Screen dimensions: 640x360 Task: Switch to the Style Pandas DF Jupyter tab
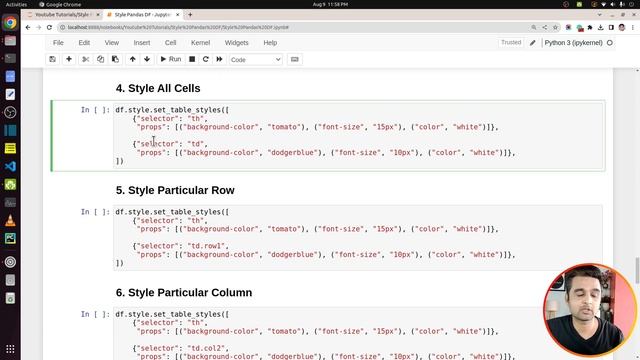[x=142, y=15]
